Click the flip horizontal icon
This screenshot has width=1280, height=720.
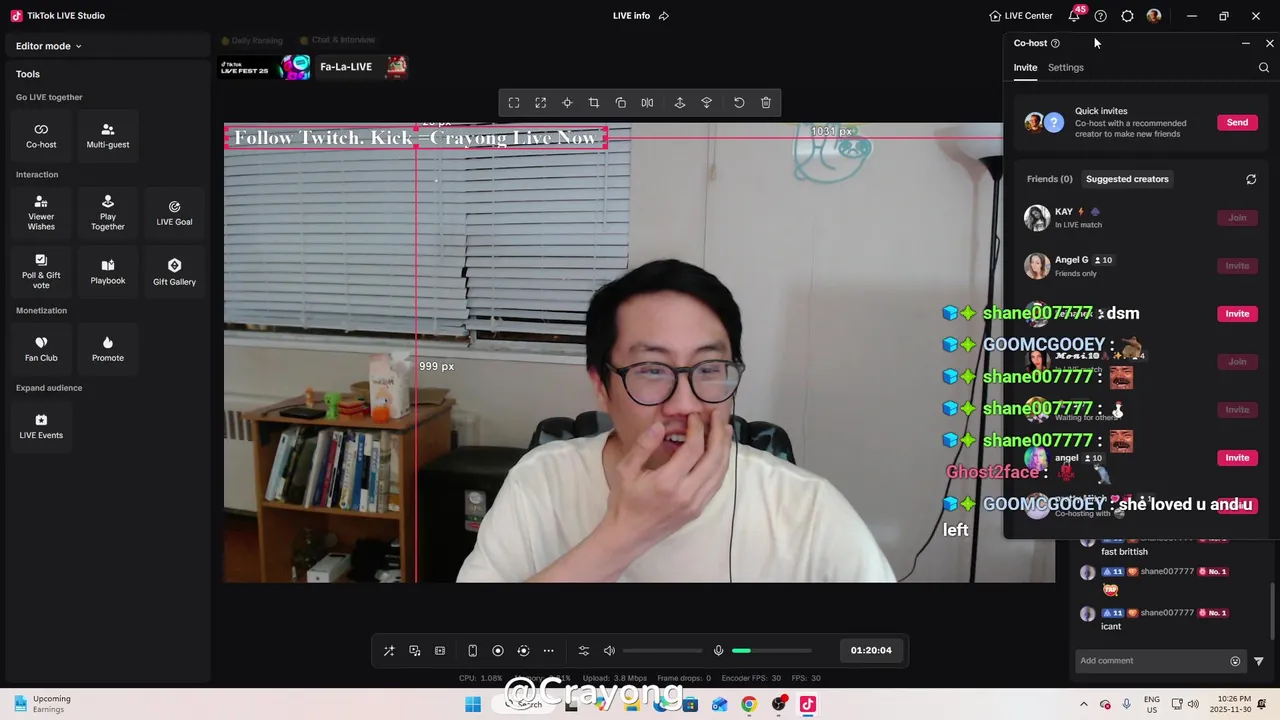[x=647, y=103]
